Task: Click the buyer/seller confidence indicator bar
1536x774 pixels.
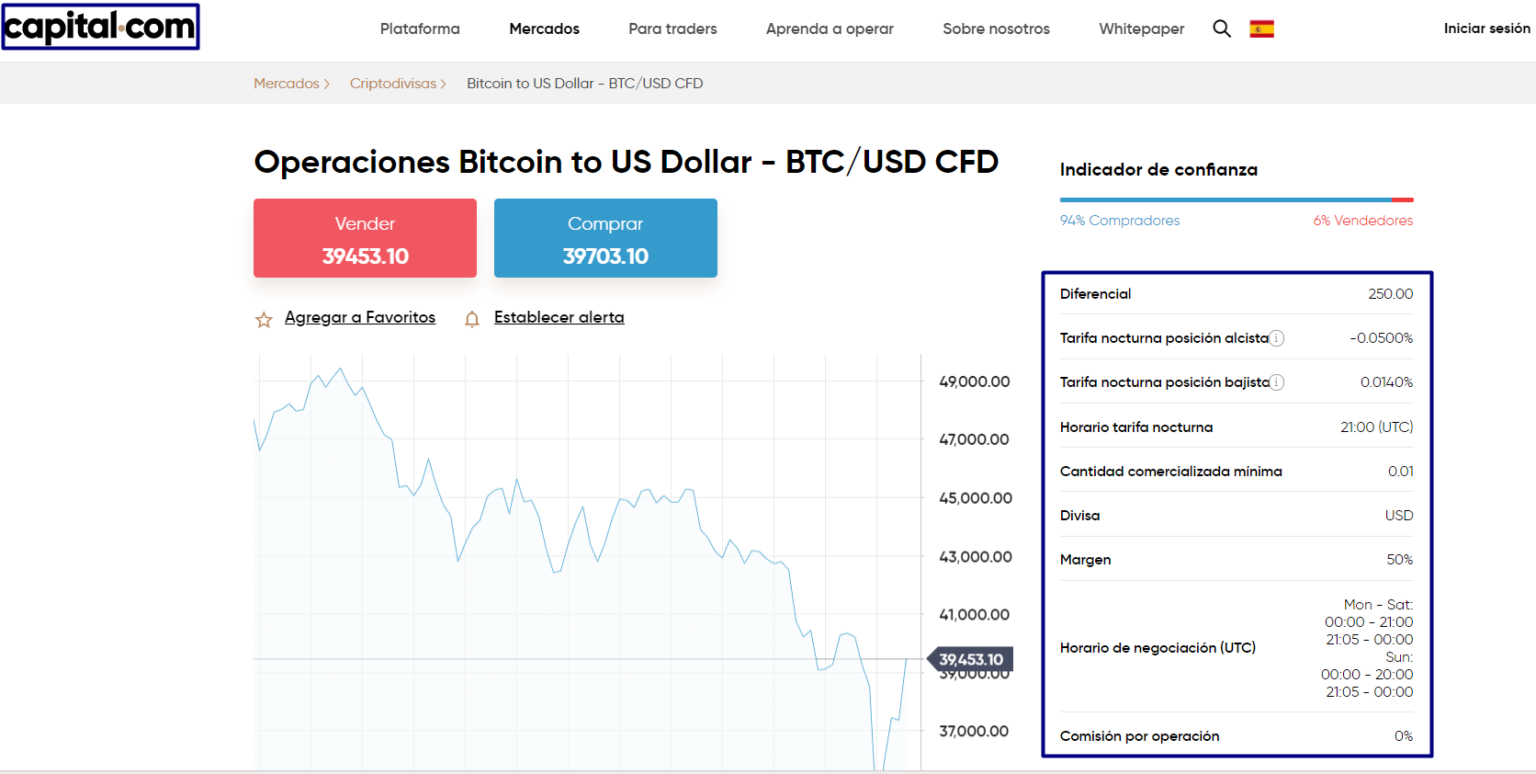Action: pyautogui.click(x=1236, y=200)
